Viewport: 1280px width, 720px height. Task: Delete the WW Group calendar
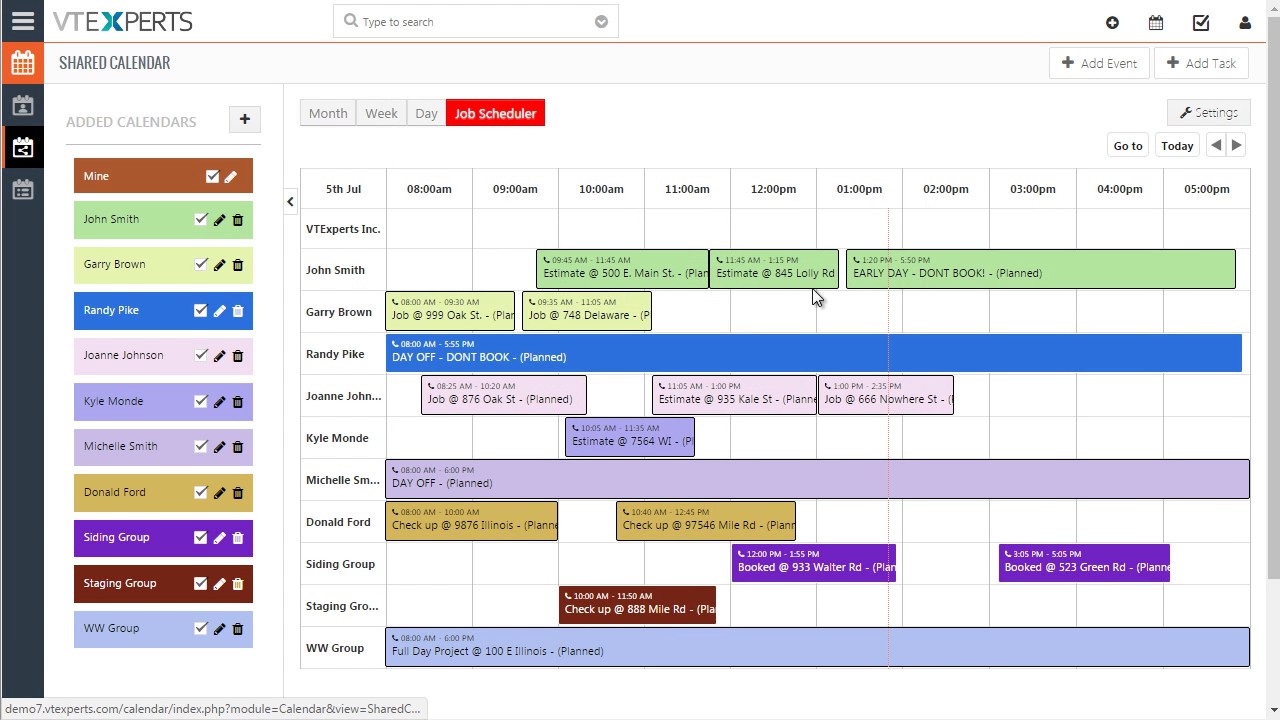pyautogui.click(x=238, y=629)
